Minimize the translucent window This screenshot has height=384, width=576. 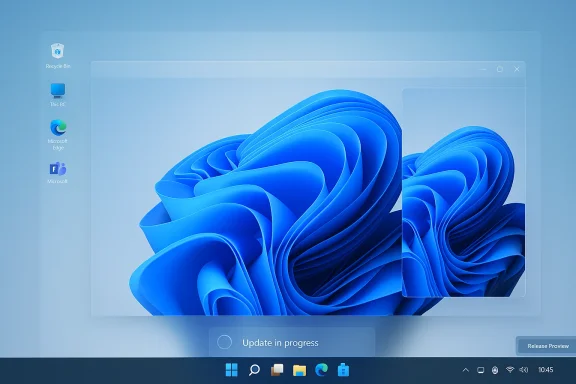pyautogui.click(x=483, y=69)
